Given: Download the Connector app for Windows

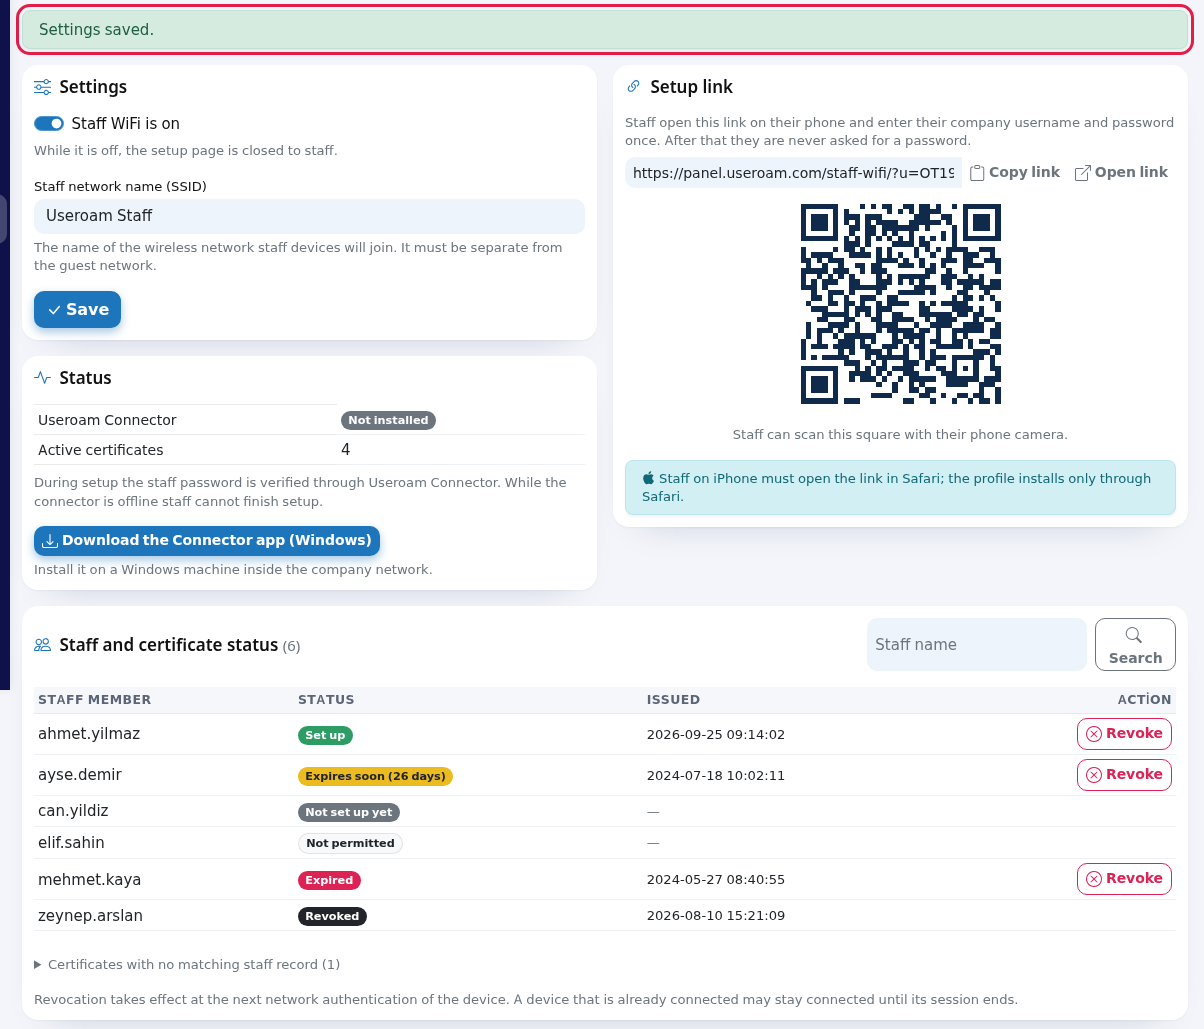Looking at the screenshot, I should [207, 541].
